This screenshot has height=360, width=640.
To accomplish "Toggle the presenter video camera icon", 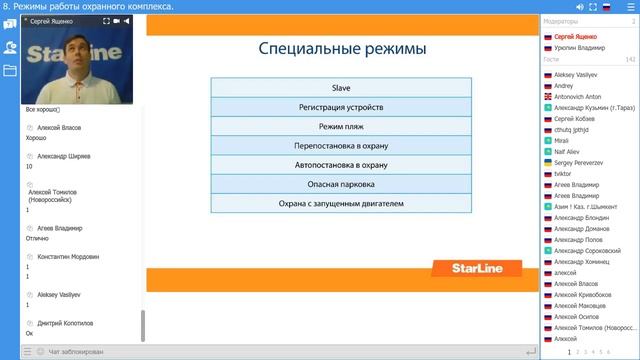I will pos(117,21).
